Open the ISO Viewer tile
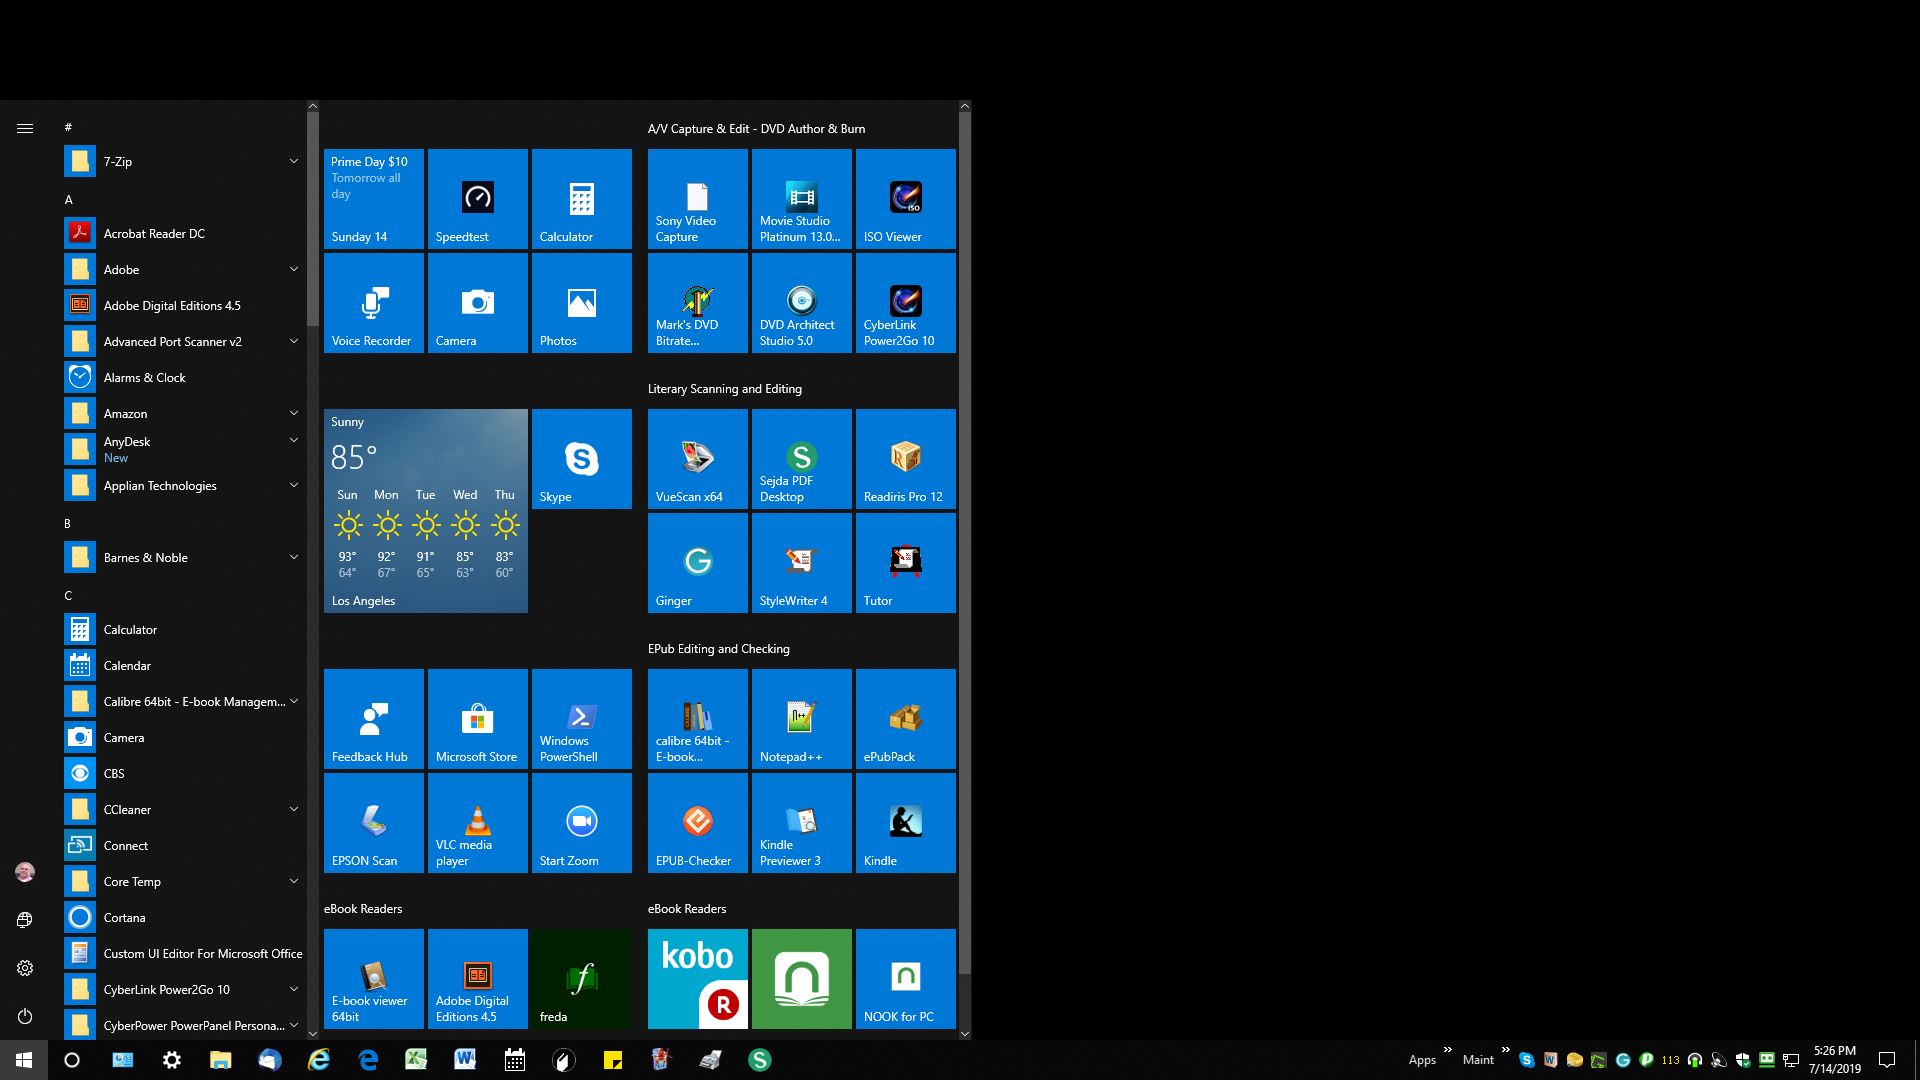The height and width of the screenshot is (1080, 1920). tap(905, 199)
